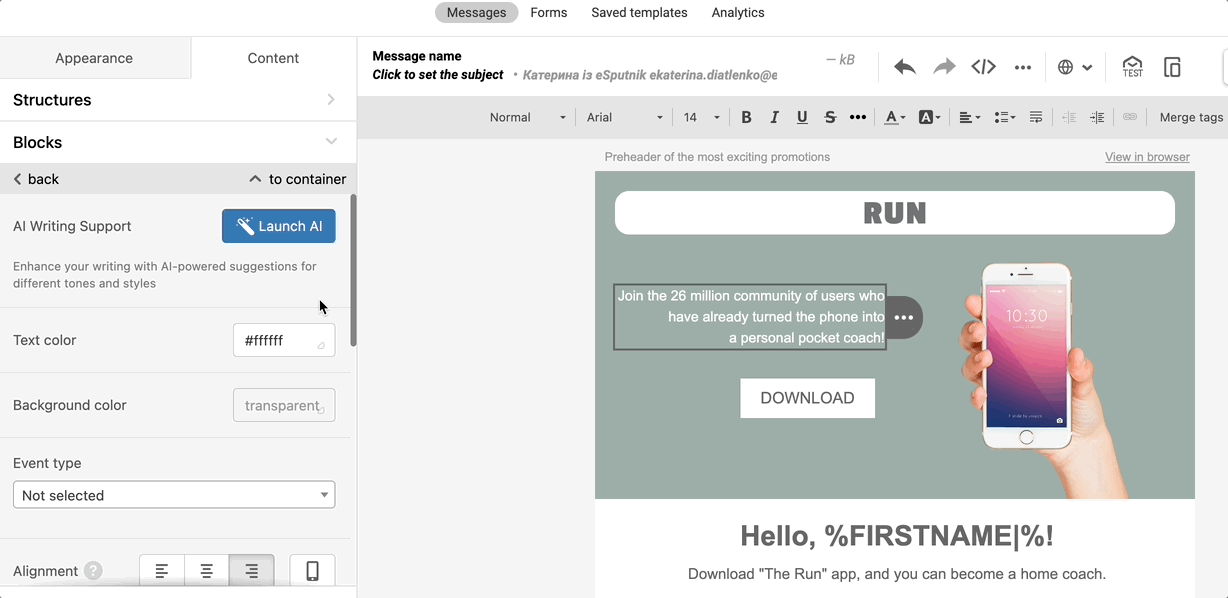
Task: Open the font color picker
Action: point(894,117)
